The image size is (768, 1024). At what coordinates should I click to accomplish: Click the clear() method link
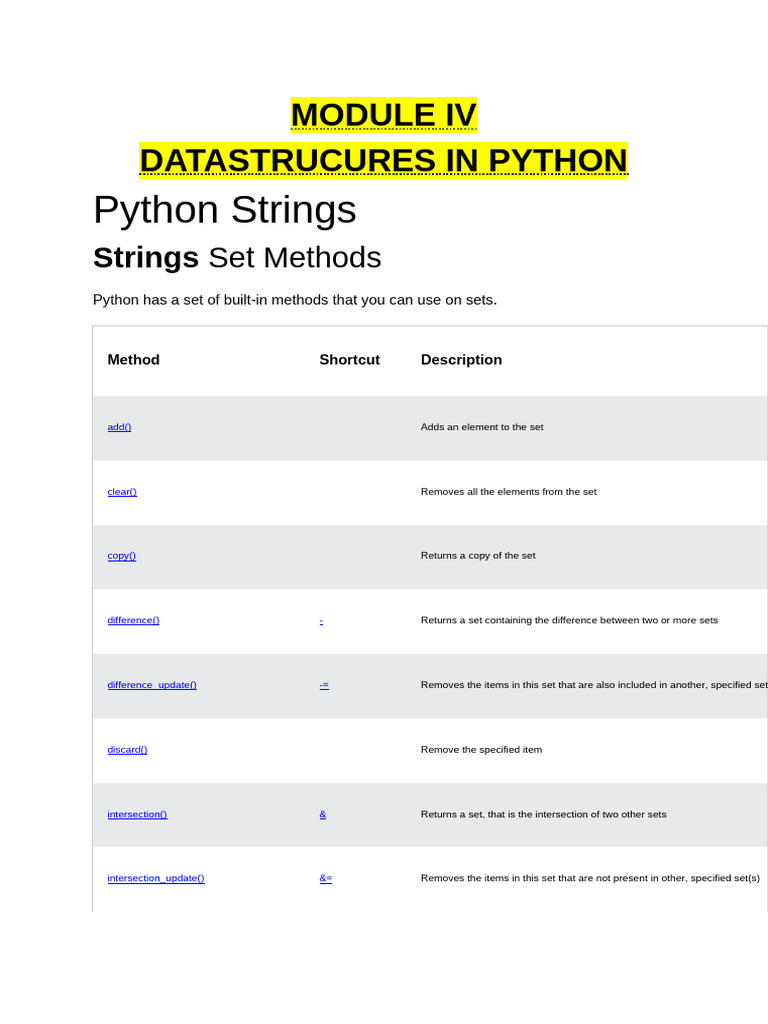point(122,492)
